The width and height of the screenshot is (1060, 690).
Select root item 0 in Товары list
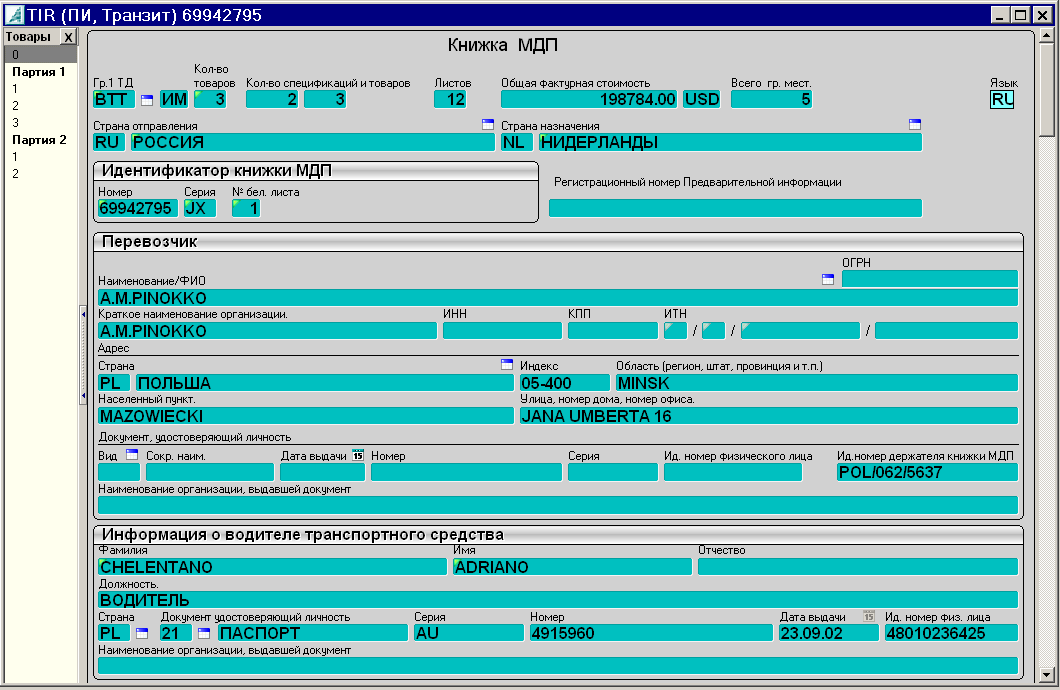pos(15,55)
